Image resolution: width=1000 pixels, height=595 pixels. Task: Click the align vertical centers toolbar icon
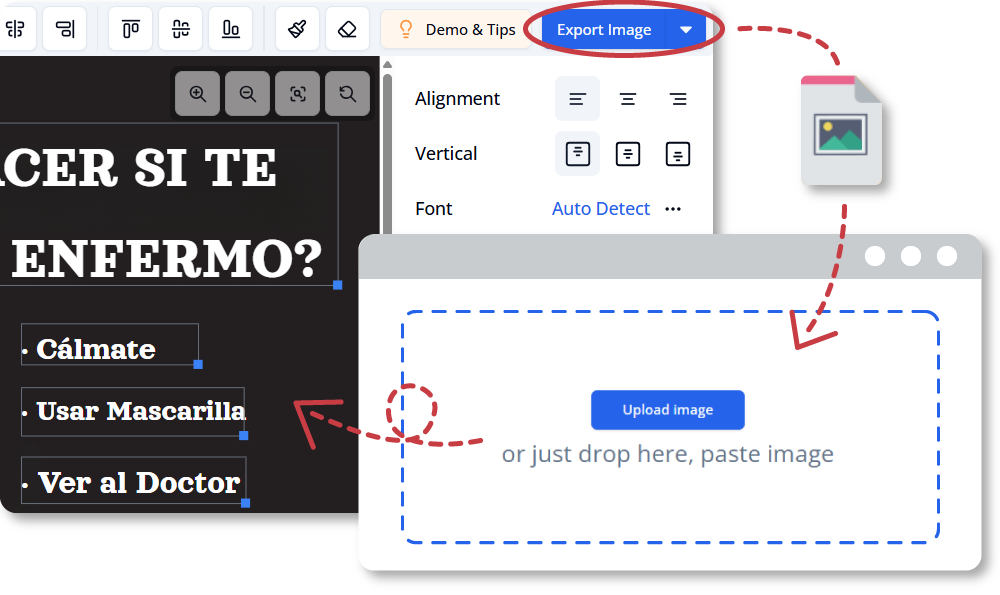[181, 29]
